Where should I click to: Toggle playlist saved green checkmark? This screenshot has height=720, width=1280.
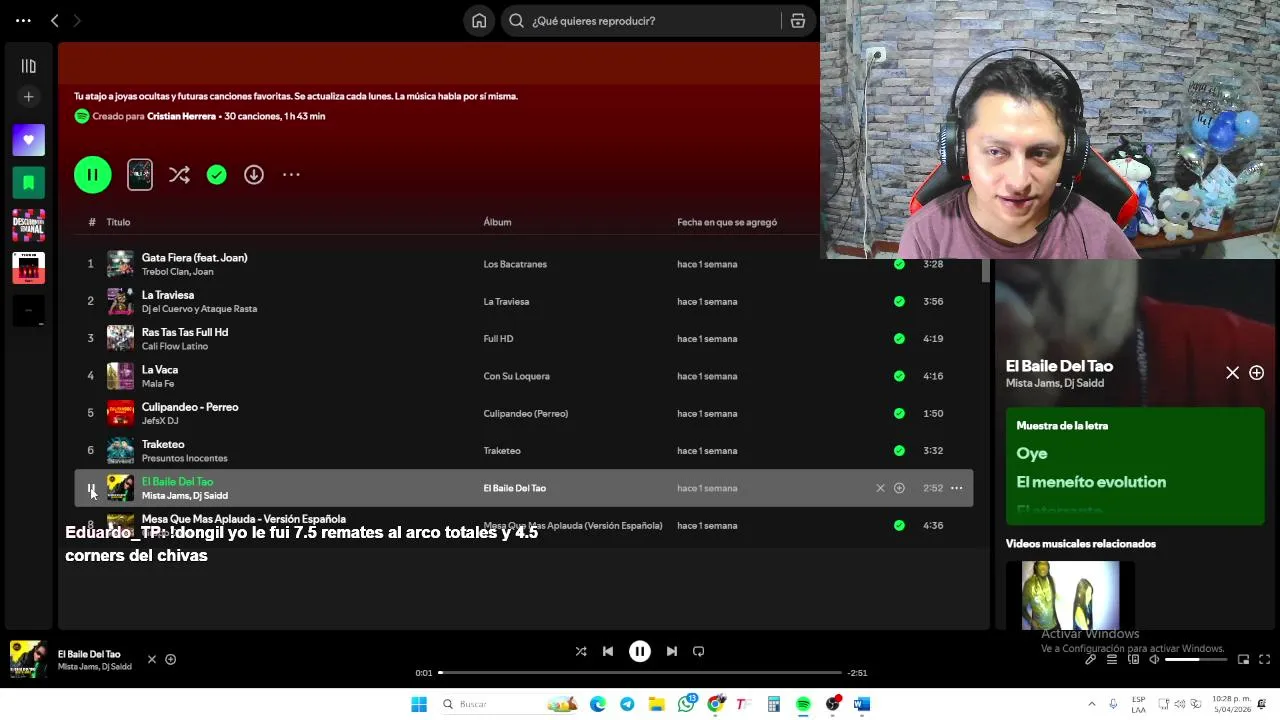point(216,175)
